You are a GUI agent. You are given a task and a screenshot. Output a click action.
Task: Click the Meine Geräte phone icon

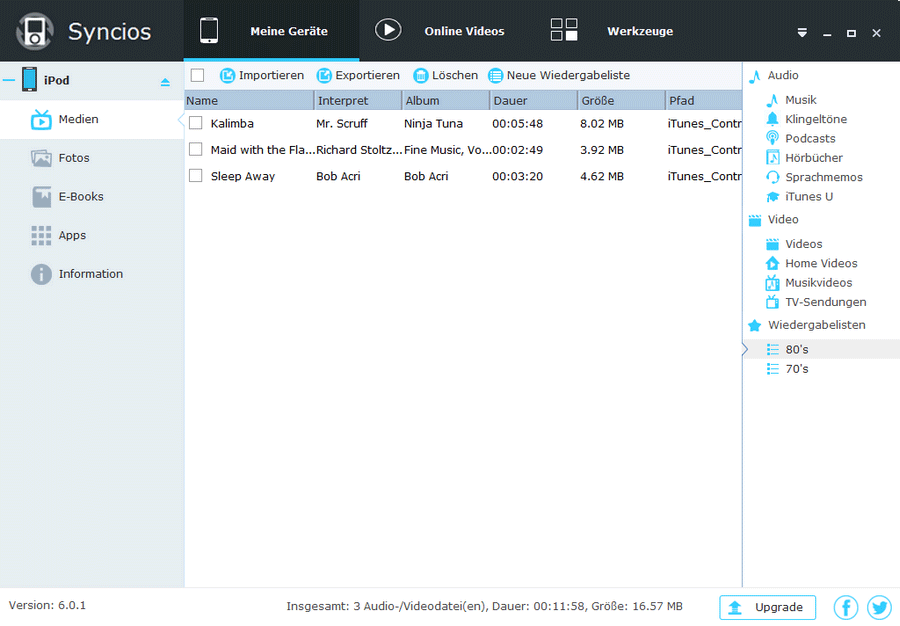209,30
